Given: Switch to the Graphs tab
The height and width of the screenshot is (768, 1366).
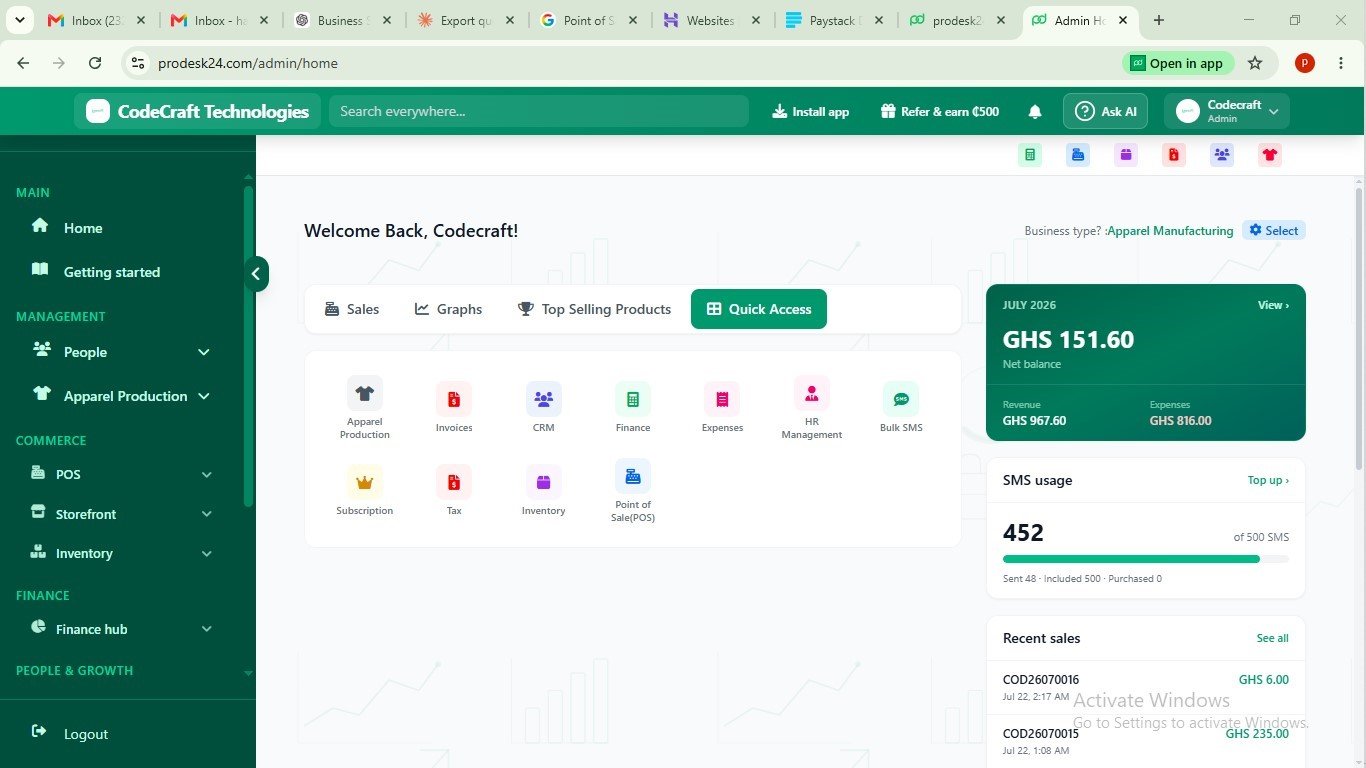Looking at the screenshot, I should [x=448, y=309].
